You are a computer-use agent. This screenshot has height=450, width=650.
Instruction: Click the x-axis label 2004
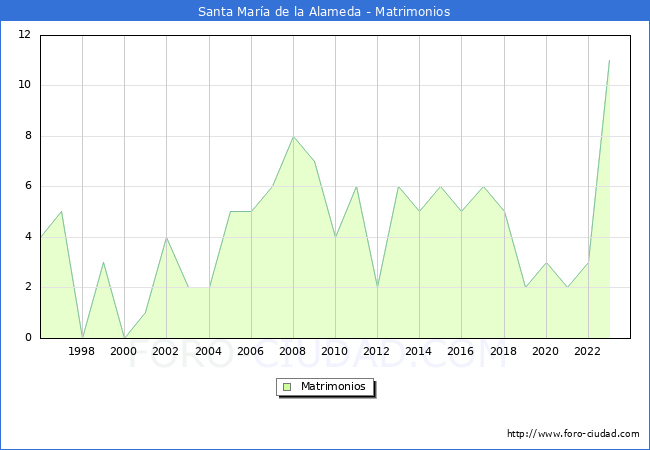coord(208,351)
